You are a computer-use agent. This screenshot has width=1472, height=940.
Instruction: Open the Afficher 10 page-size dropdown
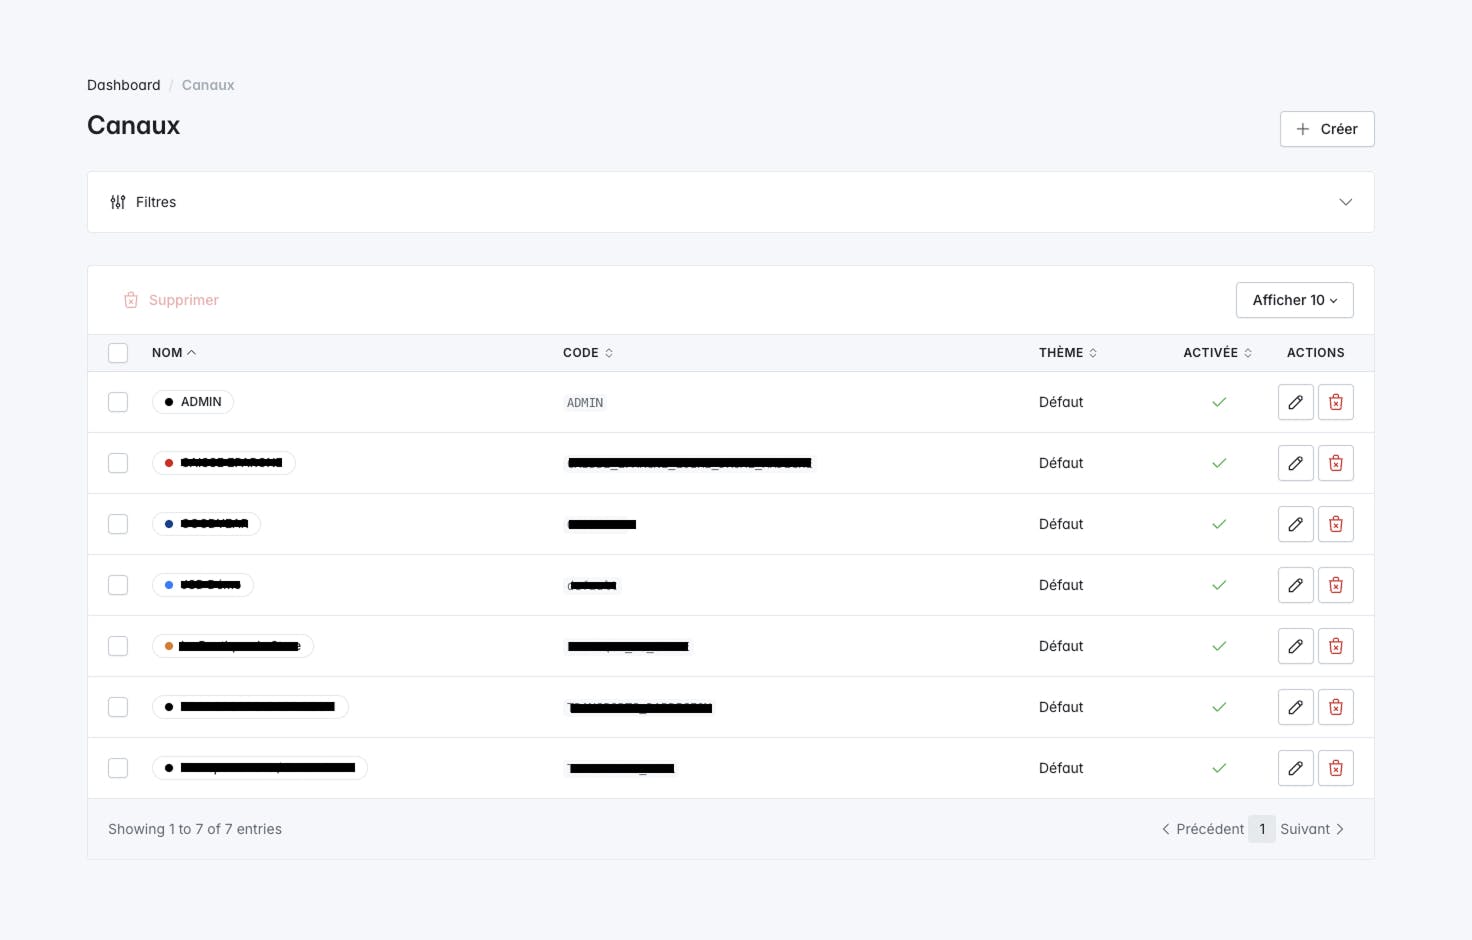[1295, 300]
